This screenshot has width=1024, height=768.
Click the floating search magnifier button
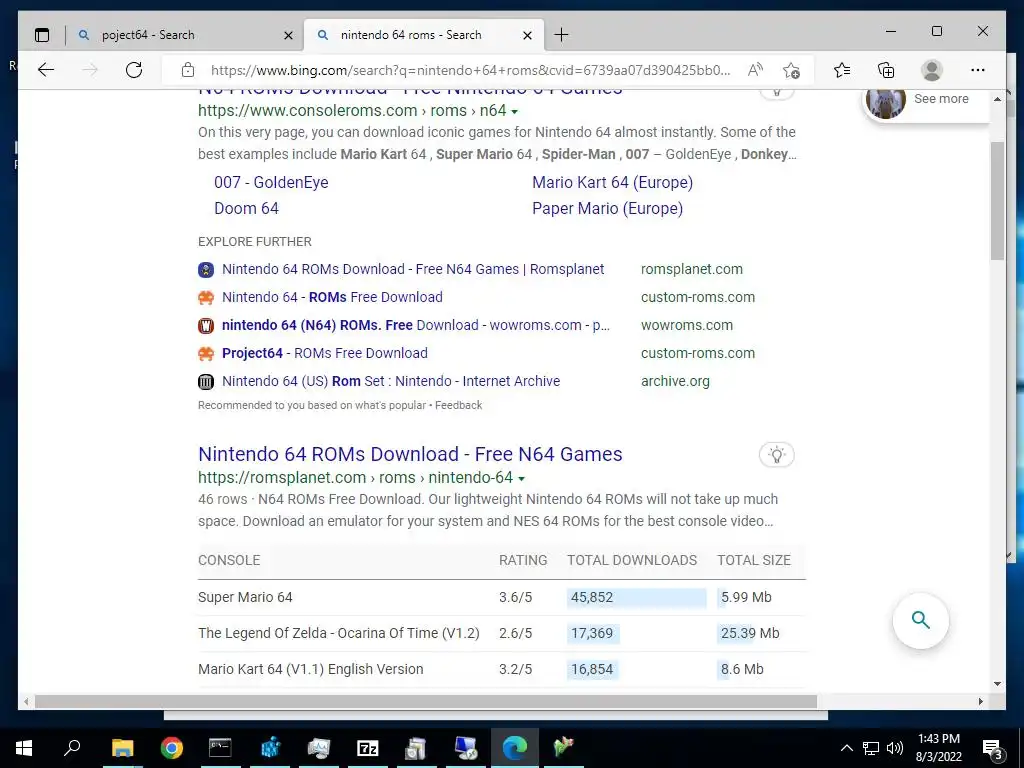pos(921,620)
